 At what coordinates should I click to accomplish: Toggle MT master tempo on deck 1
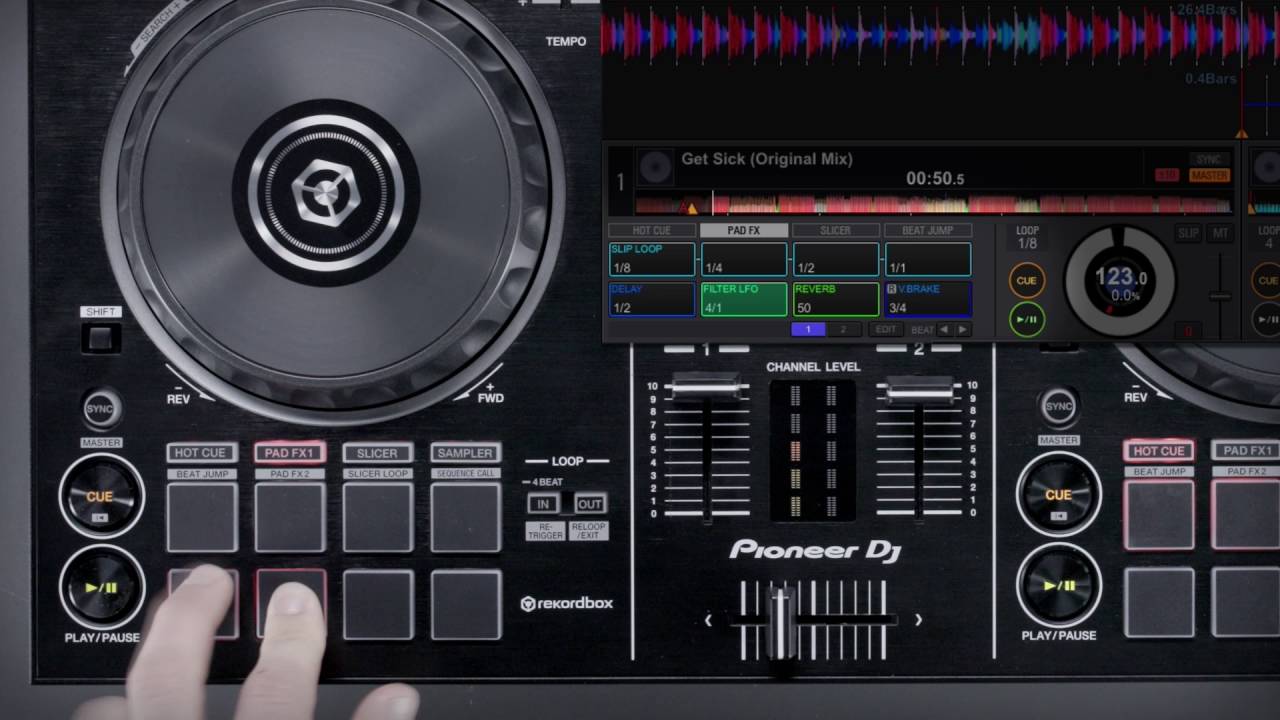(x=1221, y=233)
